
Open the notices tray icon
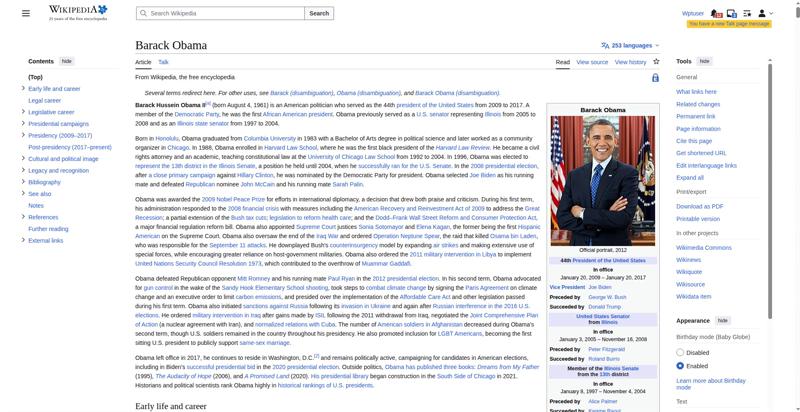[x=732, y=13]
